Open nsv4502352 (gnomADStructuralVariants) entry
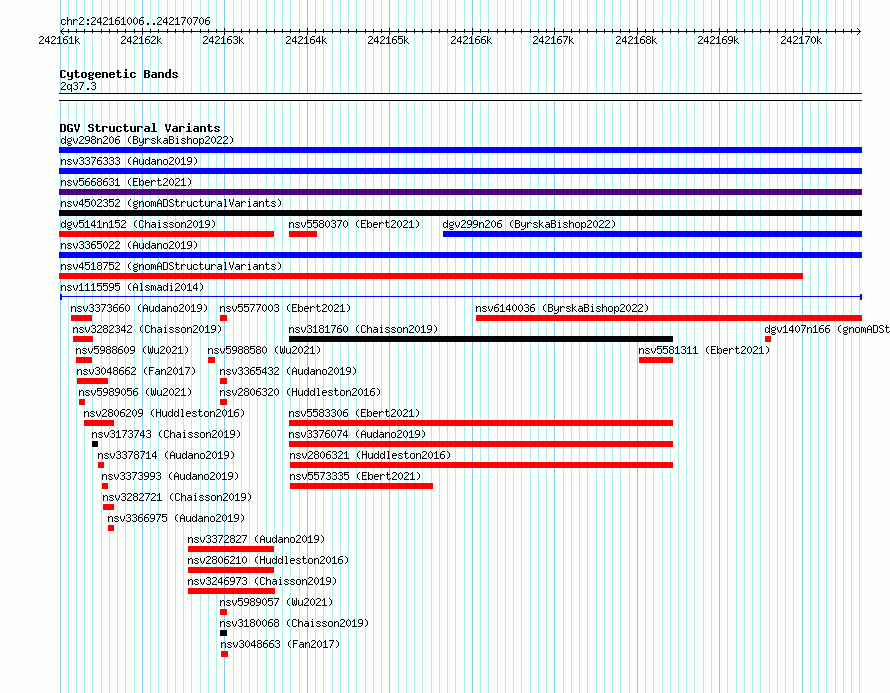The width and height of the screenshot is (890, 693). 171,203
